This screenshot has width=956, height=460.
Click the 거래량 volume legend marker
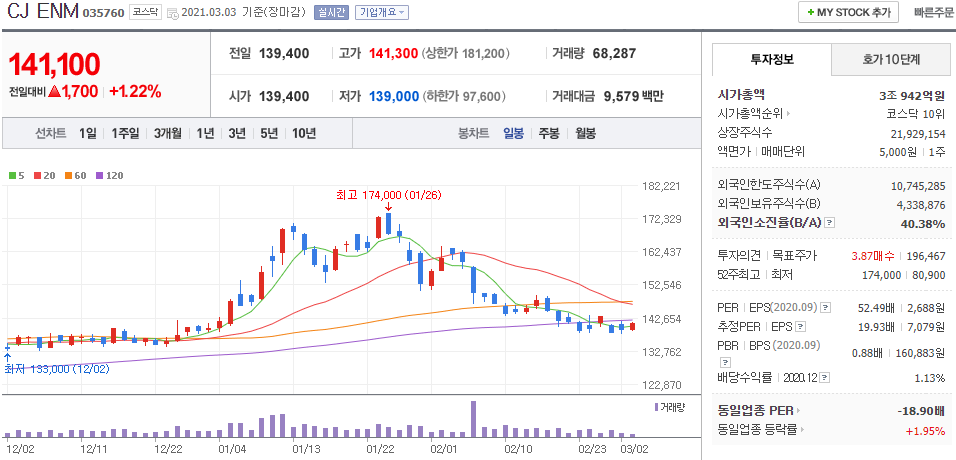tap(656, 406)
